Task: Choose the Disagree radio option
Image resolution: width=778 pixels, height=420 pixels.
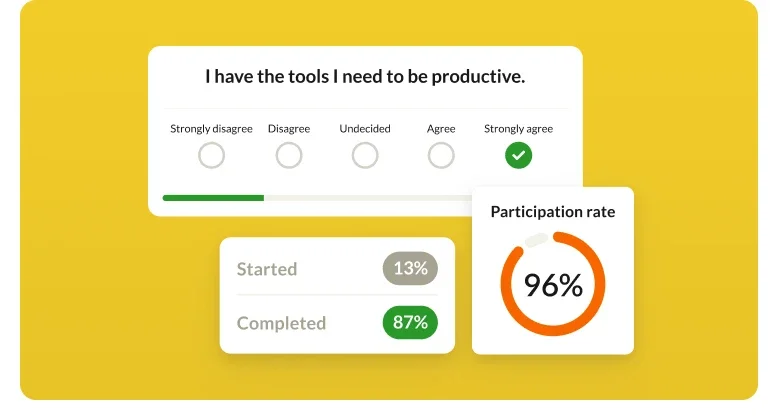Action: (289, 156)
